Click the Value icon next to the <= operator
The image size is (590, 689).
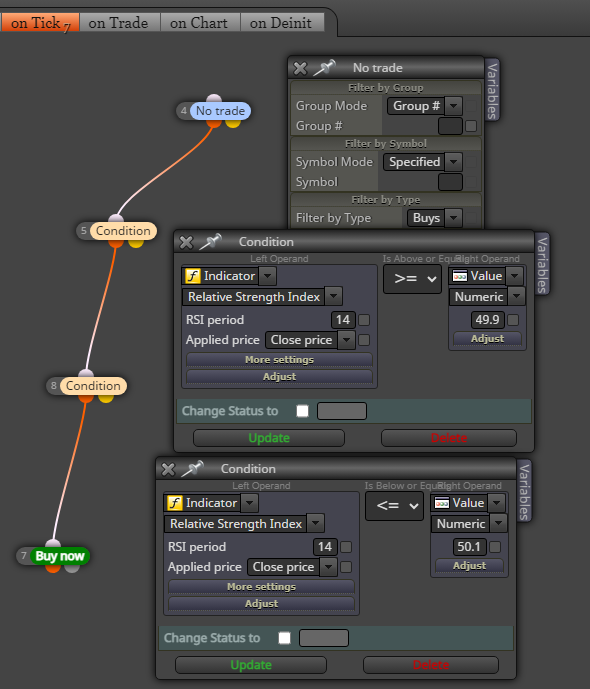(x=442, y=503)
